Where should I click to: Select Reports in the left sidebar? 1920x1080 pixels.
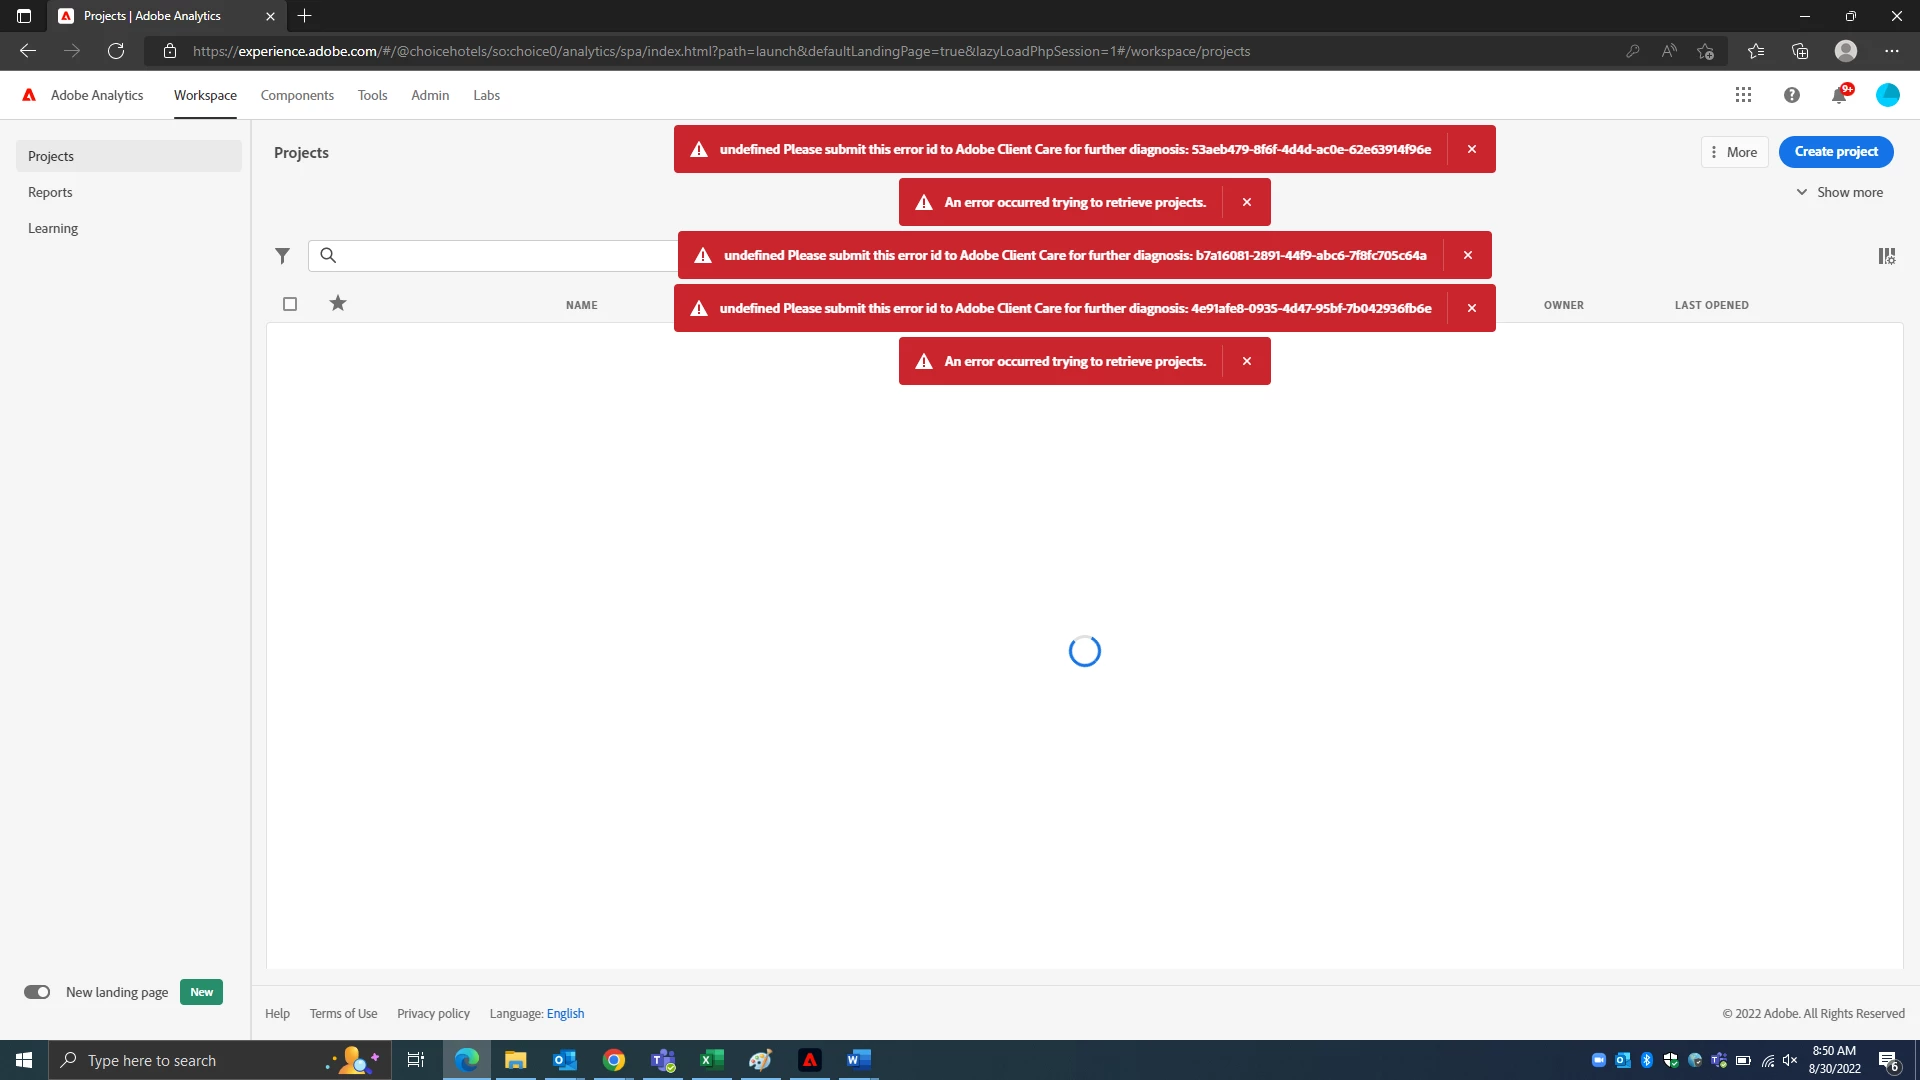pyautogui.click(x=50, y=192)
